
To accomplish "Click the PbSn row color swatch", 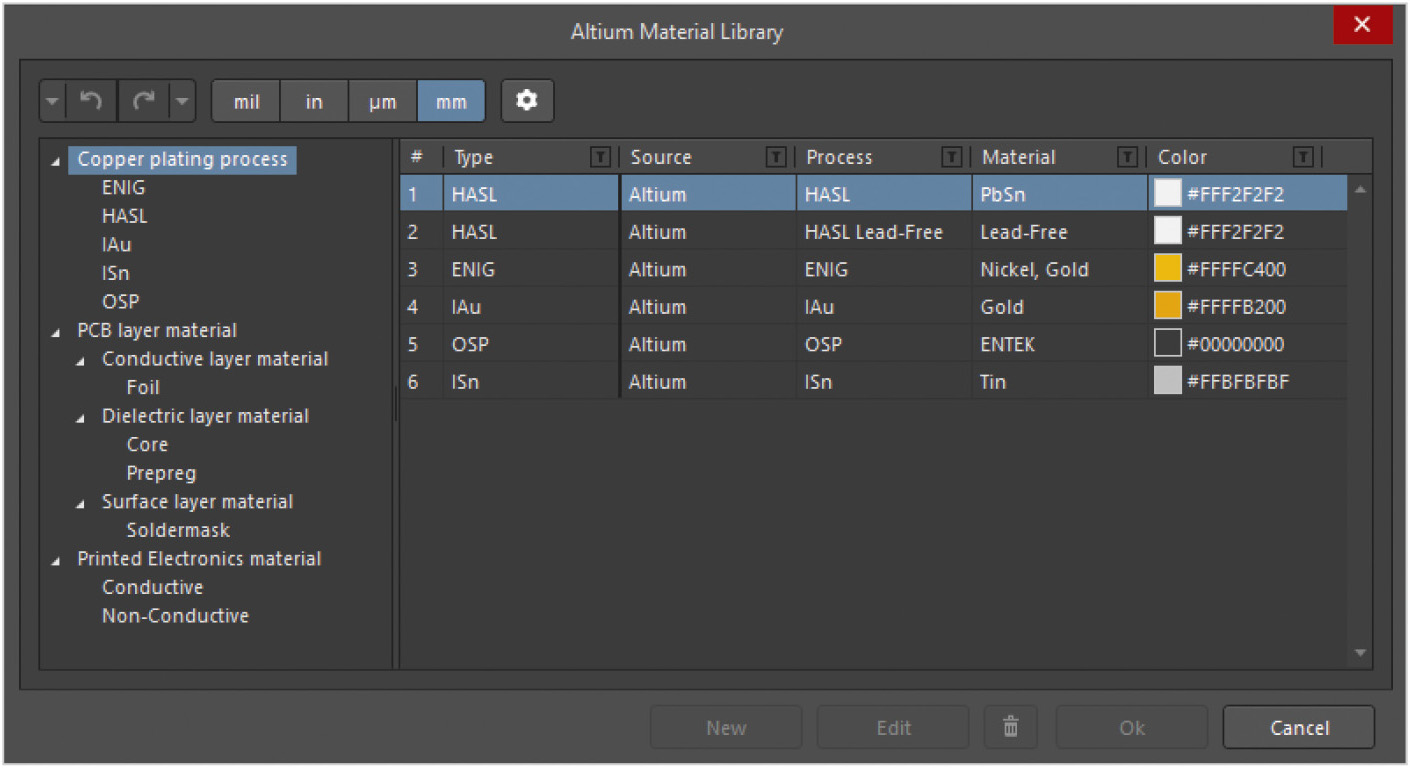I will pyautogui.click(x=1167, y=194).
